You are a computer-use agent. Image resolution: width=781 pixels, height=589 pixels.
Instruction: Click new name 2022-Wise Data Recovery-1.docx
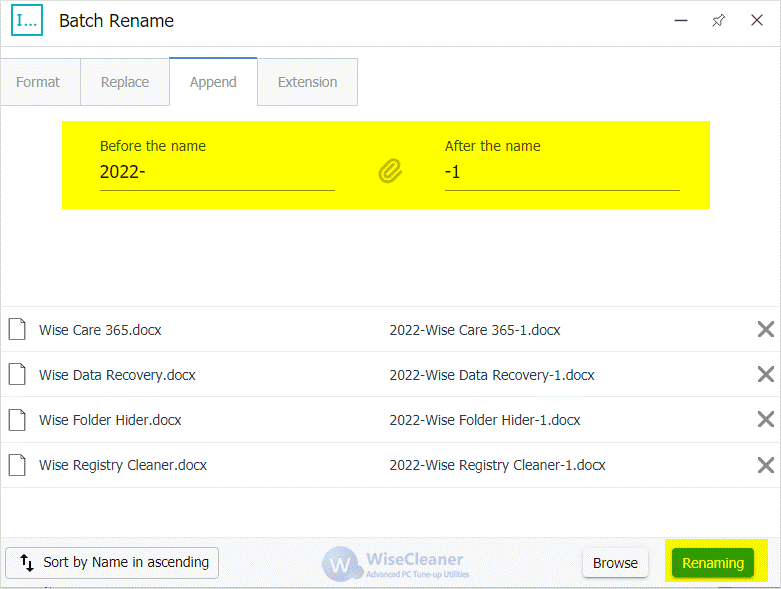[492, 375]
